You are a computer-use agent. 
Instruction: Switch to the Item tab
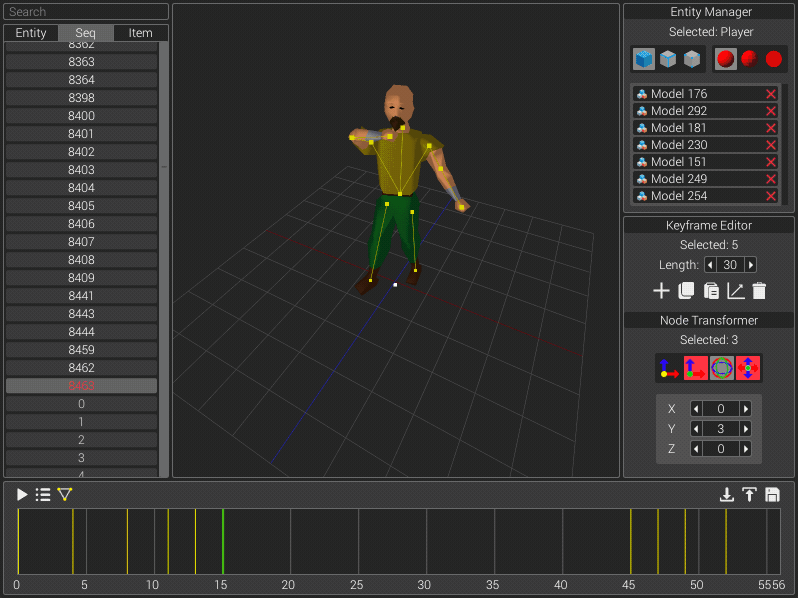tap(140, 33)
